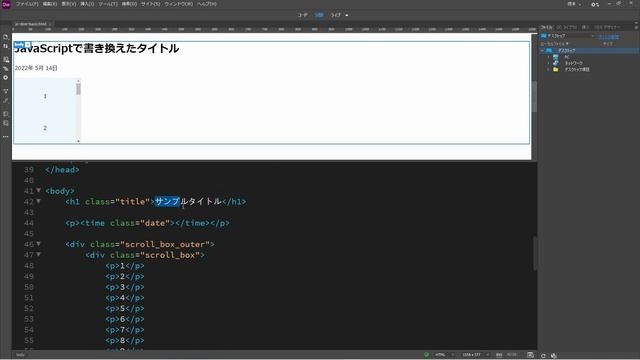Click the network icon in the file tree

[556, 63]
